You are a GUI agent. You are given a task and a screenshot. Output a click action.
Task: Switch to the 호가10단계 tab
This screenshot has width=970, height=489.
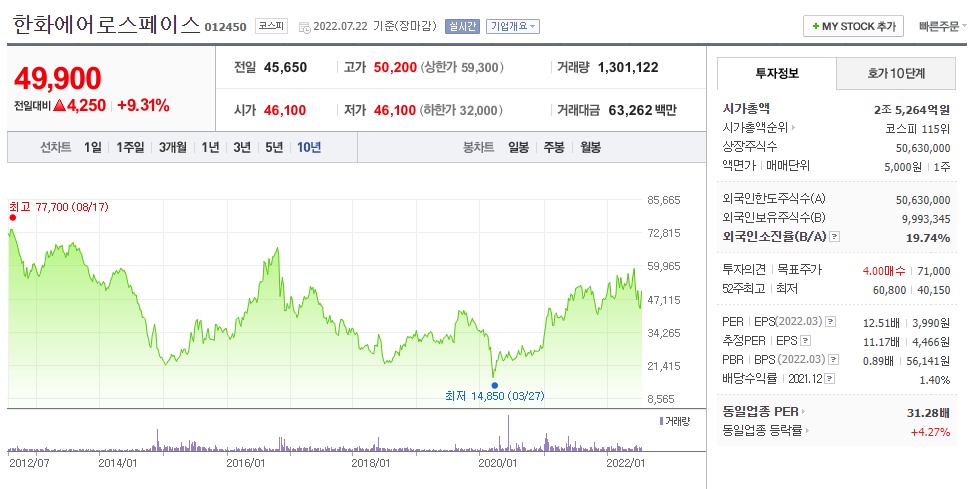click(x=896, y=74)
